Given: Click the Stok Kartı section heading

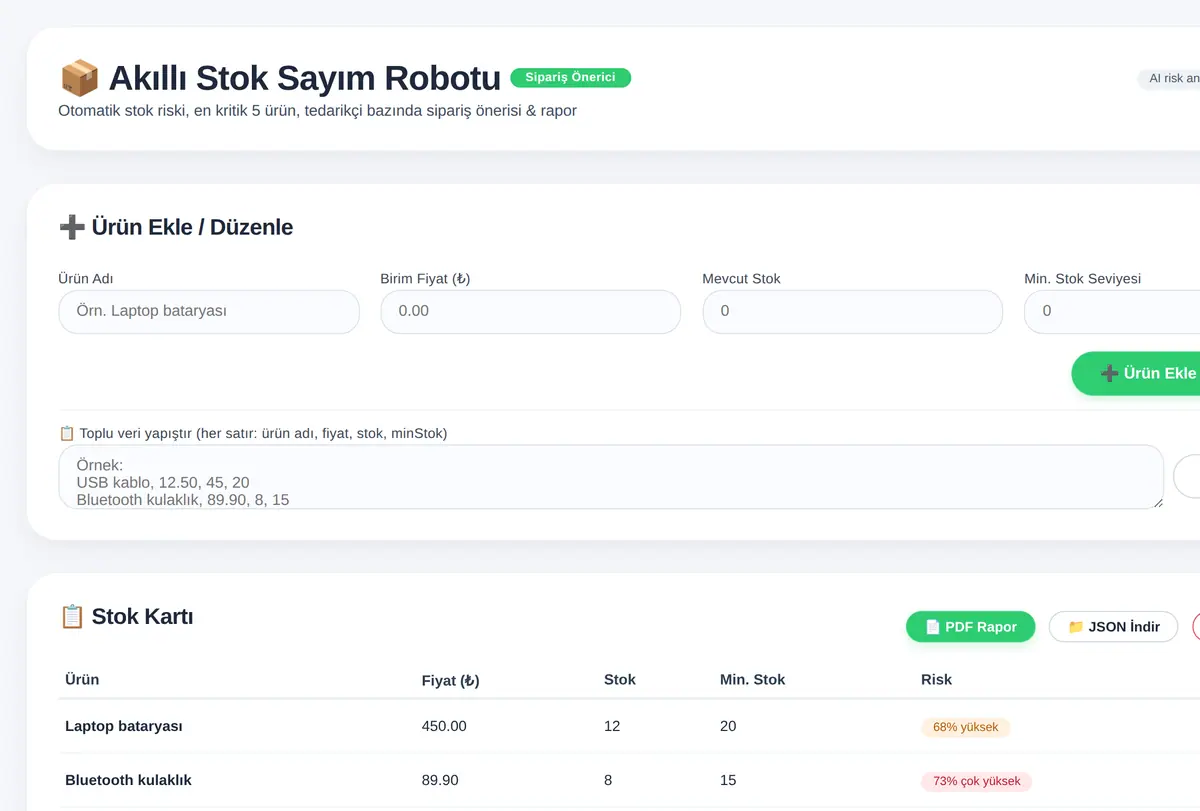Looking at the screenshot, I should pyautogui.click(x=142, y=616).
